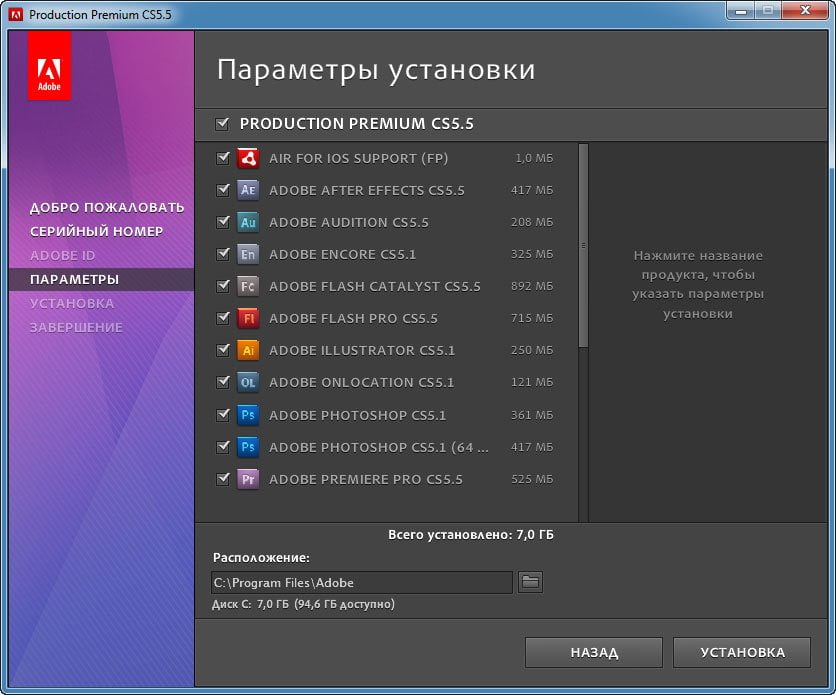Uncheck Adobe After Effects CS5.5 checkbox

coord(223,190)
